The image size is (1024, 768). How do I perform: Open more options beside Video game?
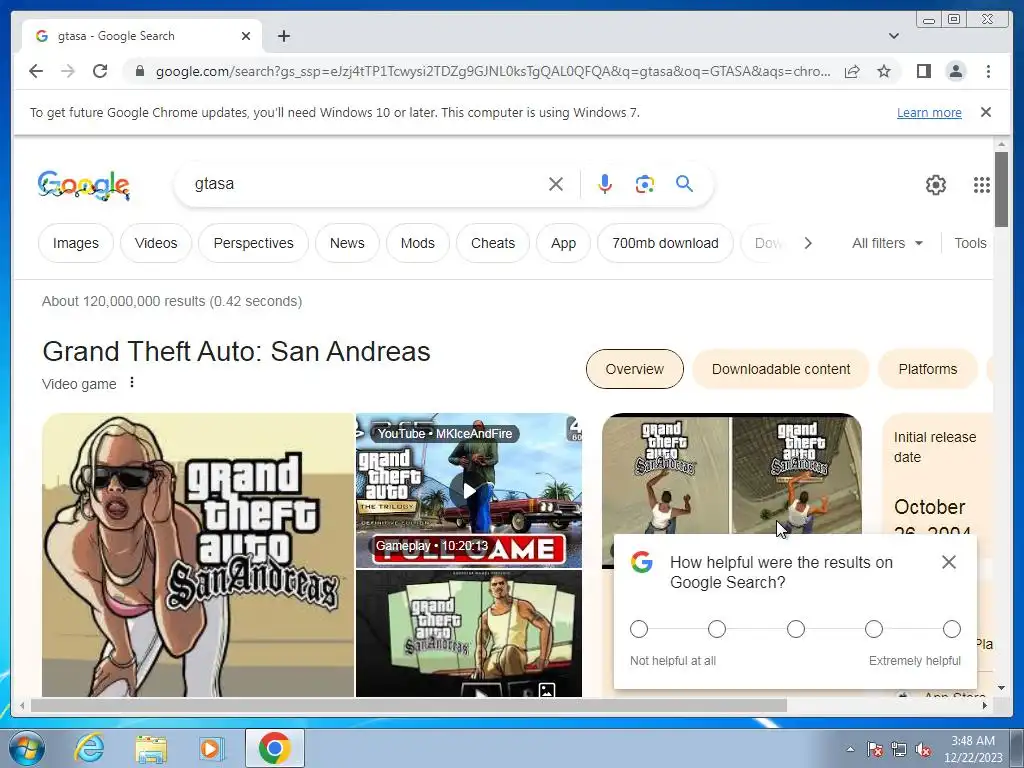[132, 383]
